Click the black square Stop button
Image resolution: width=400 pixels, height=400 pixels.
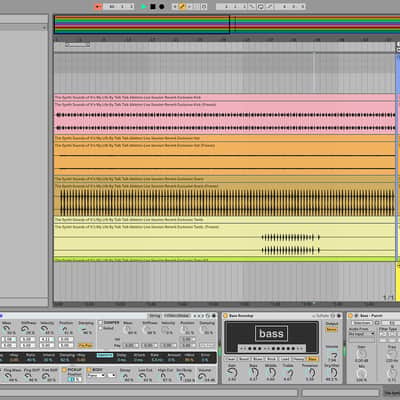click(152, 6)
